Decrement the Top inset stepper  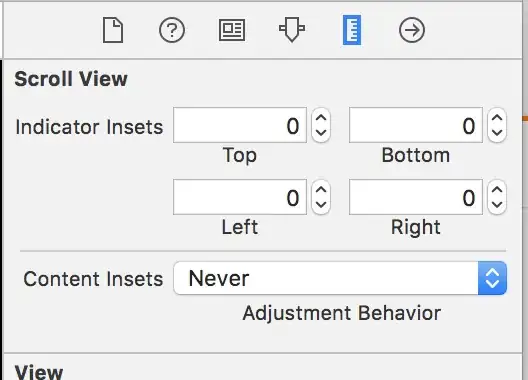321,133
